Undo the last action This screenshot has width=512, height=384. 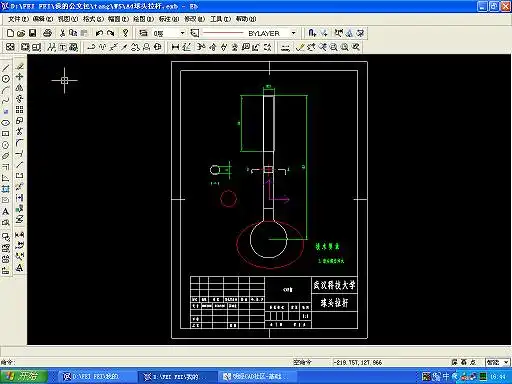pos(99,33)
